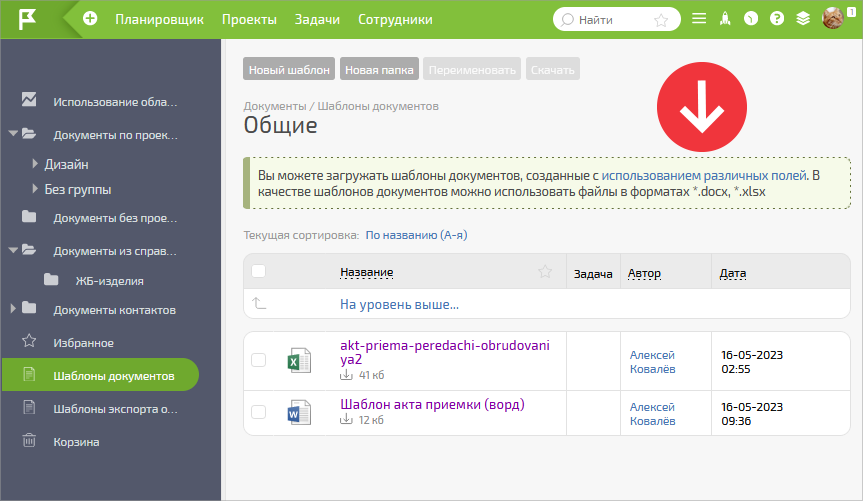
Task: Sort by the Автор column header
Action: [x=644, y=273]
